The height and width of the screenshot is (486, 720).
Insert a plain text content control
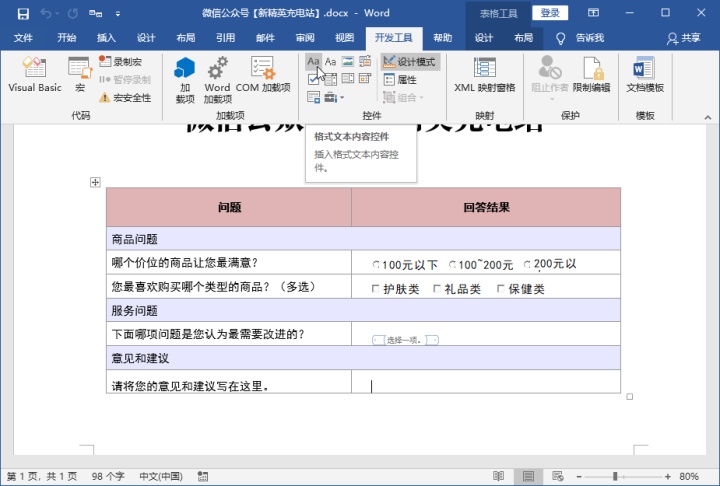tap(330, 62)
